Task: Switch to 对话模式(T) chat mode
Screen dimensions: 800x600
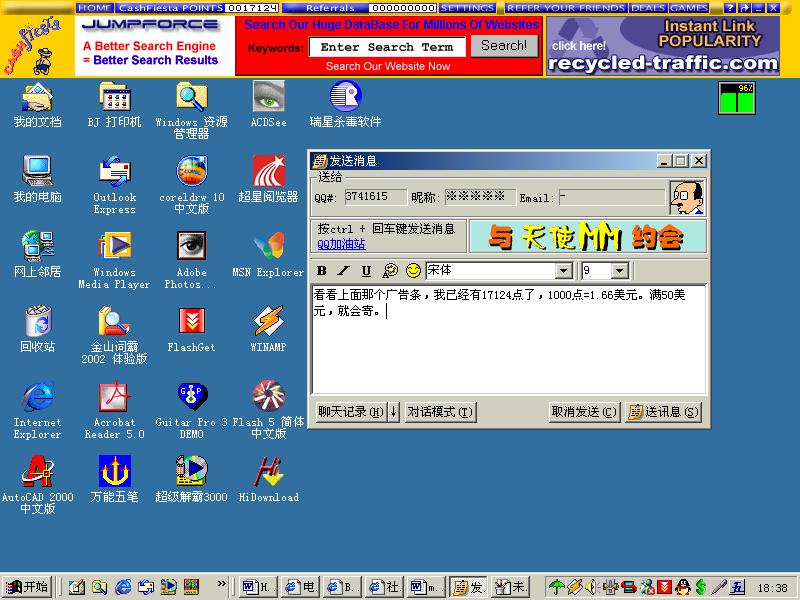Action: tap(440, 412)
